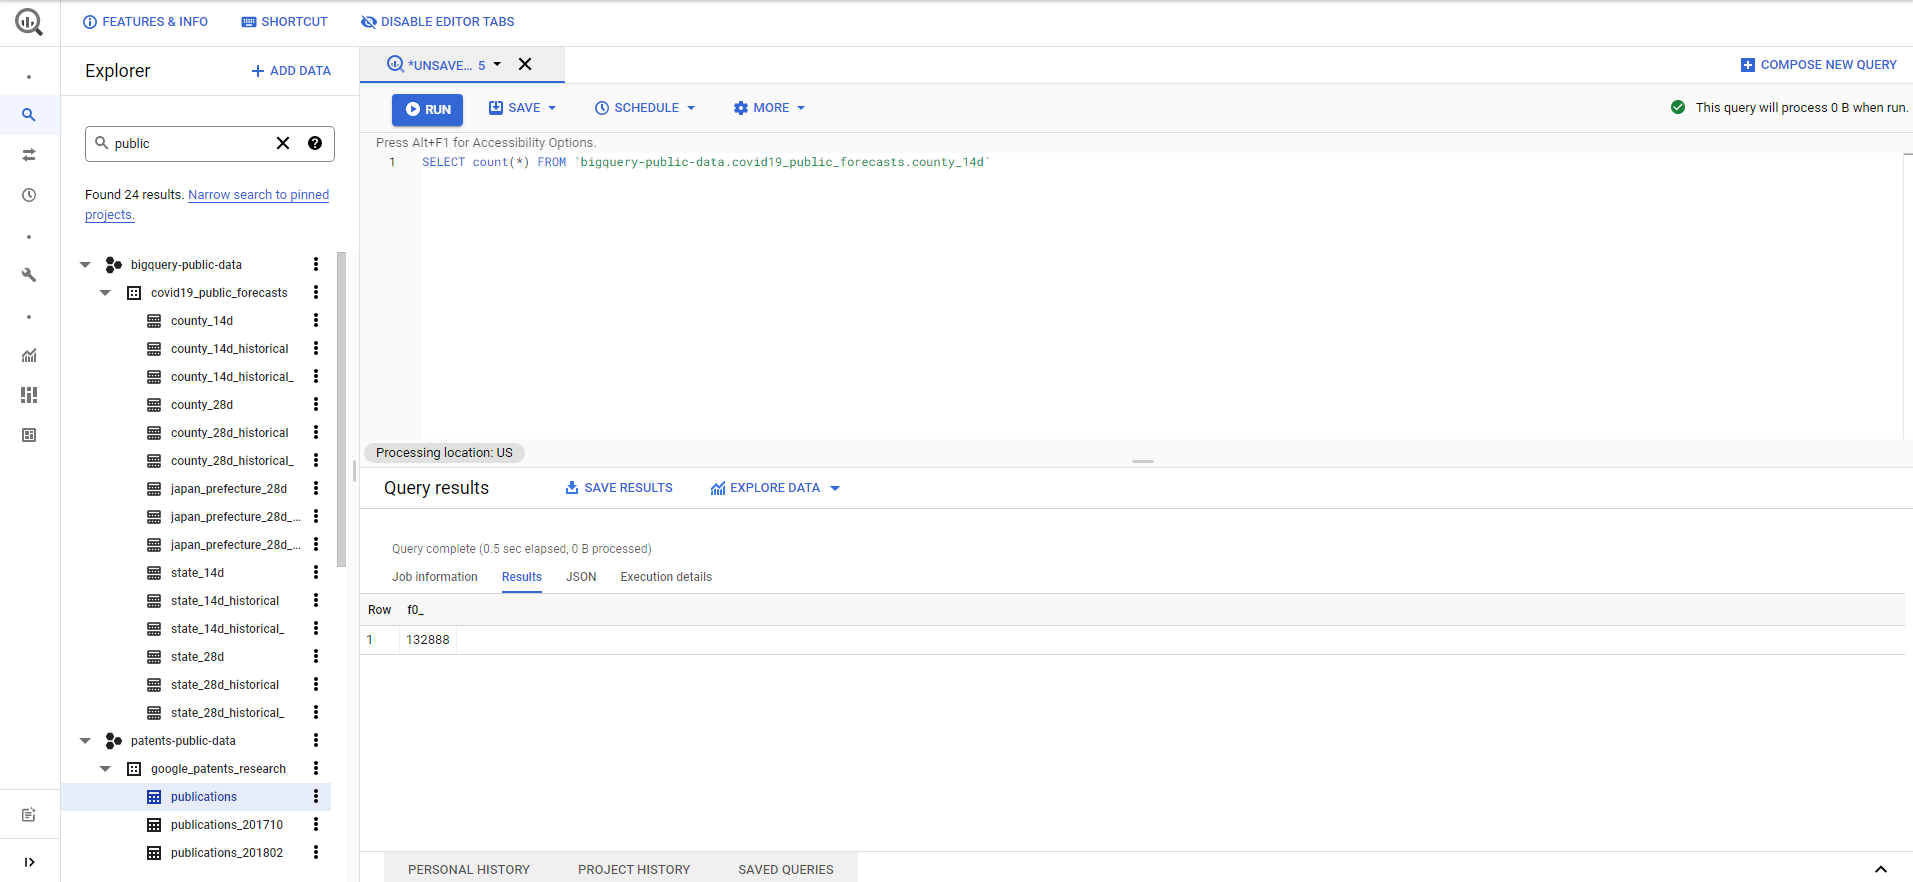Clear the explorer search text
Image resolution: width=1913 pixels, height=882 pixels.
click(x=283, y=143)
